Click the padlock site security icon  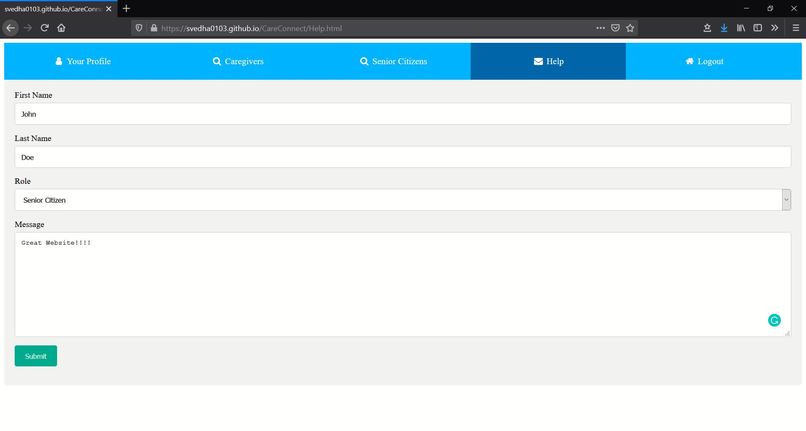click(x=154, y=28)
